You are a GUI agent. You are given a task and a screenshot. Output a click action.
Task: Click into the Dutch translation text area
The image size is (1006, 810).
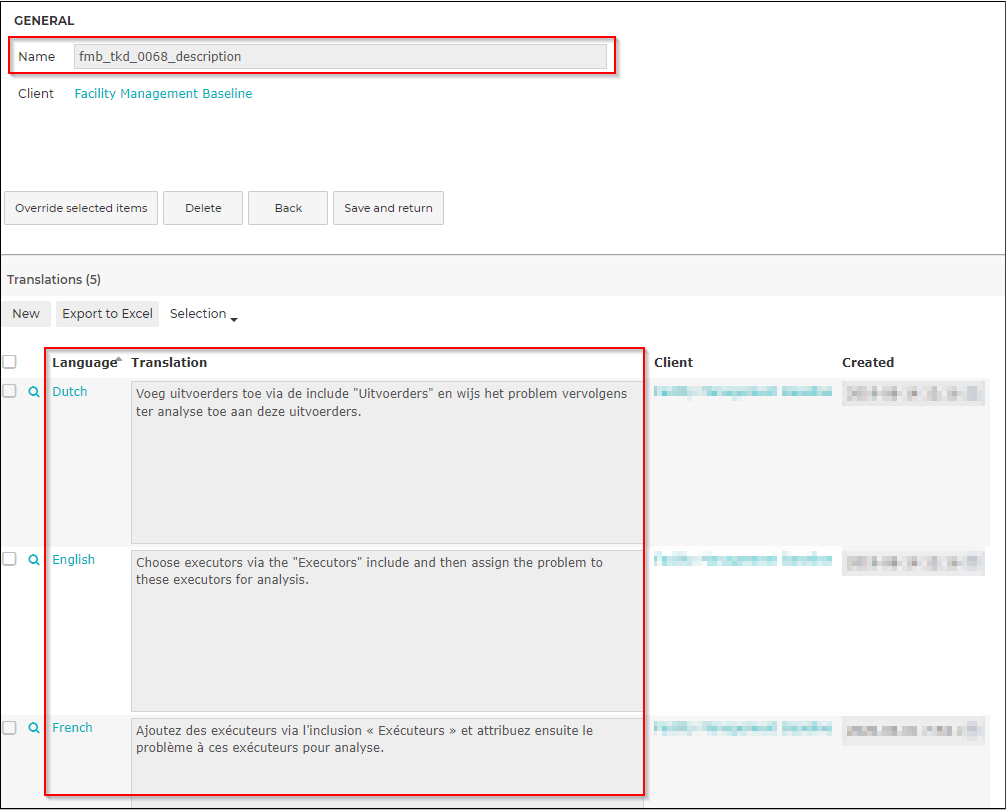(x=388, y=462)
